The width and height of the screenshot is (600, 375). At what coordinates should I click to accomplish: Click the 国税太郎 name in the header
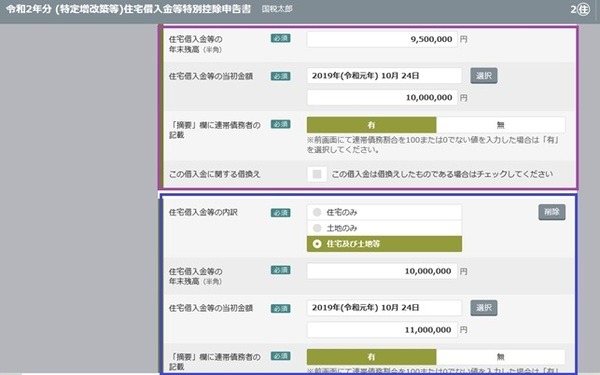tap(277, 9)
